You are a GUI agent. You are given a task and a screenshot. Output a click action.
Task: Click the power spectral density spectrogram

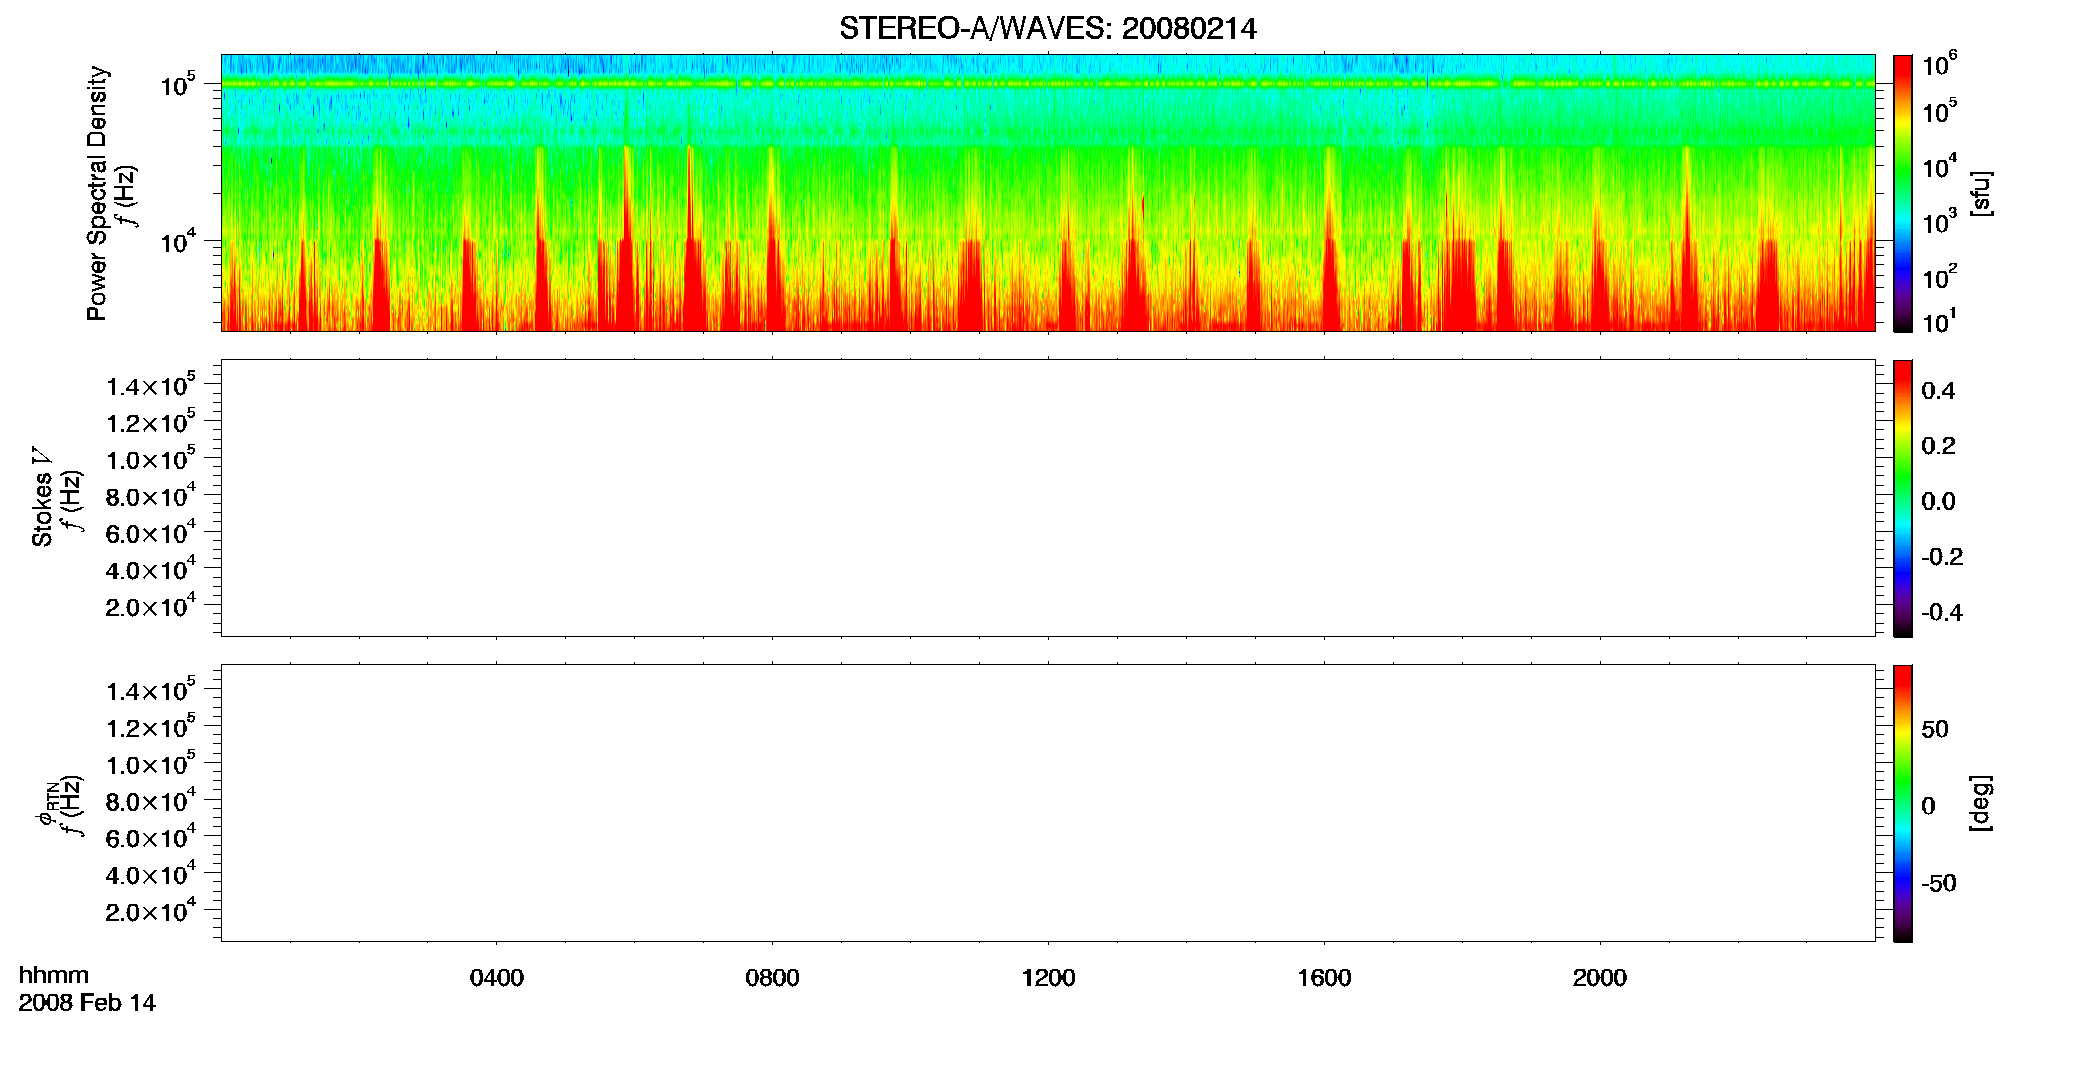coord(1048,193)
